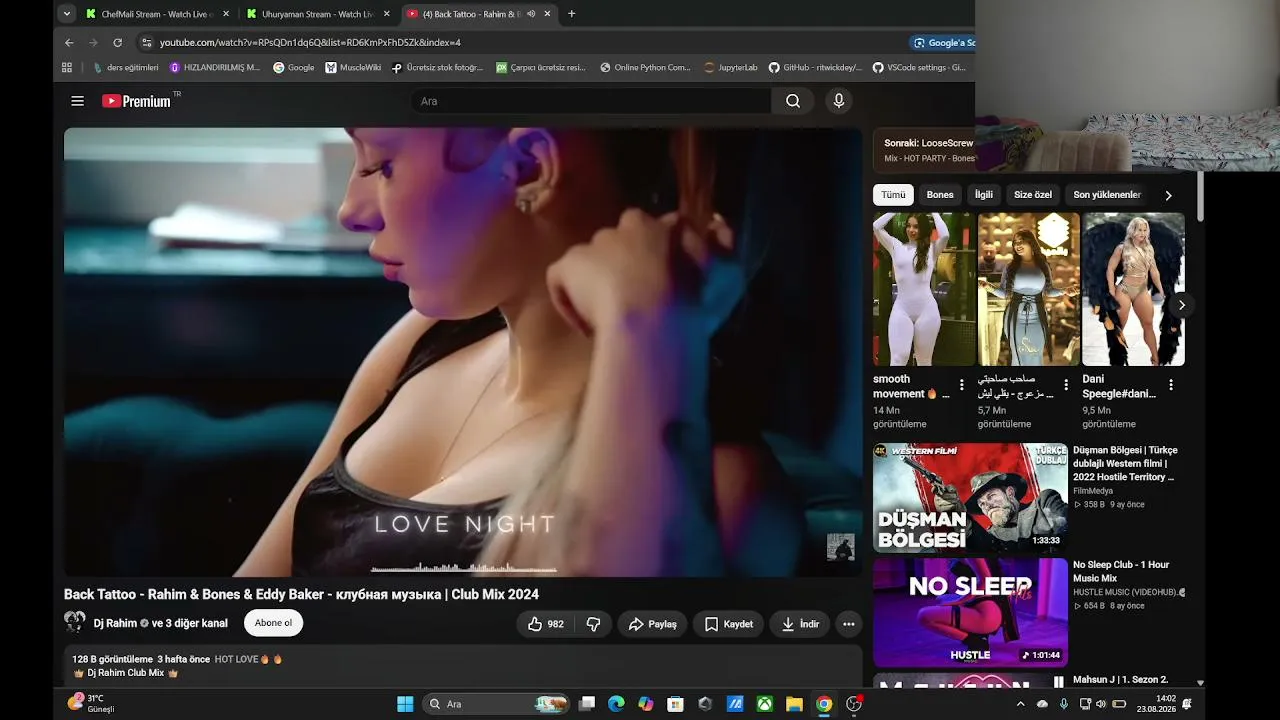Switch to the ChefMali Stream browser tab
The height and width of the screenshot is (720, 1280).
157,14
